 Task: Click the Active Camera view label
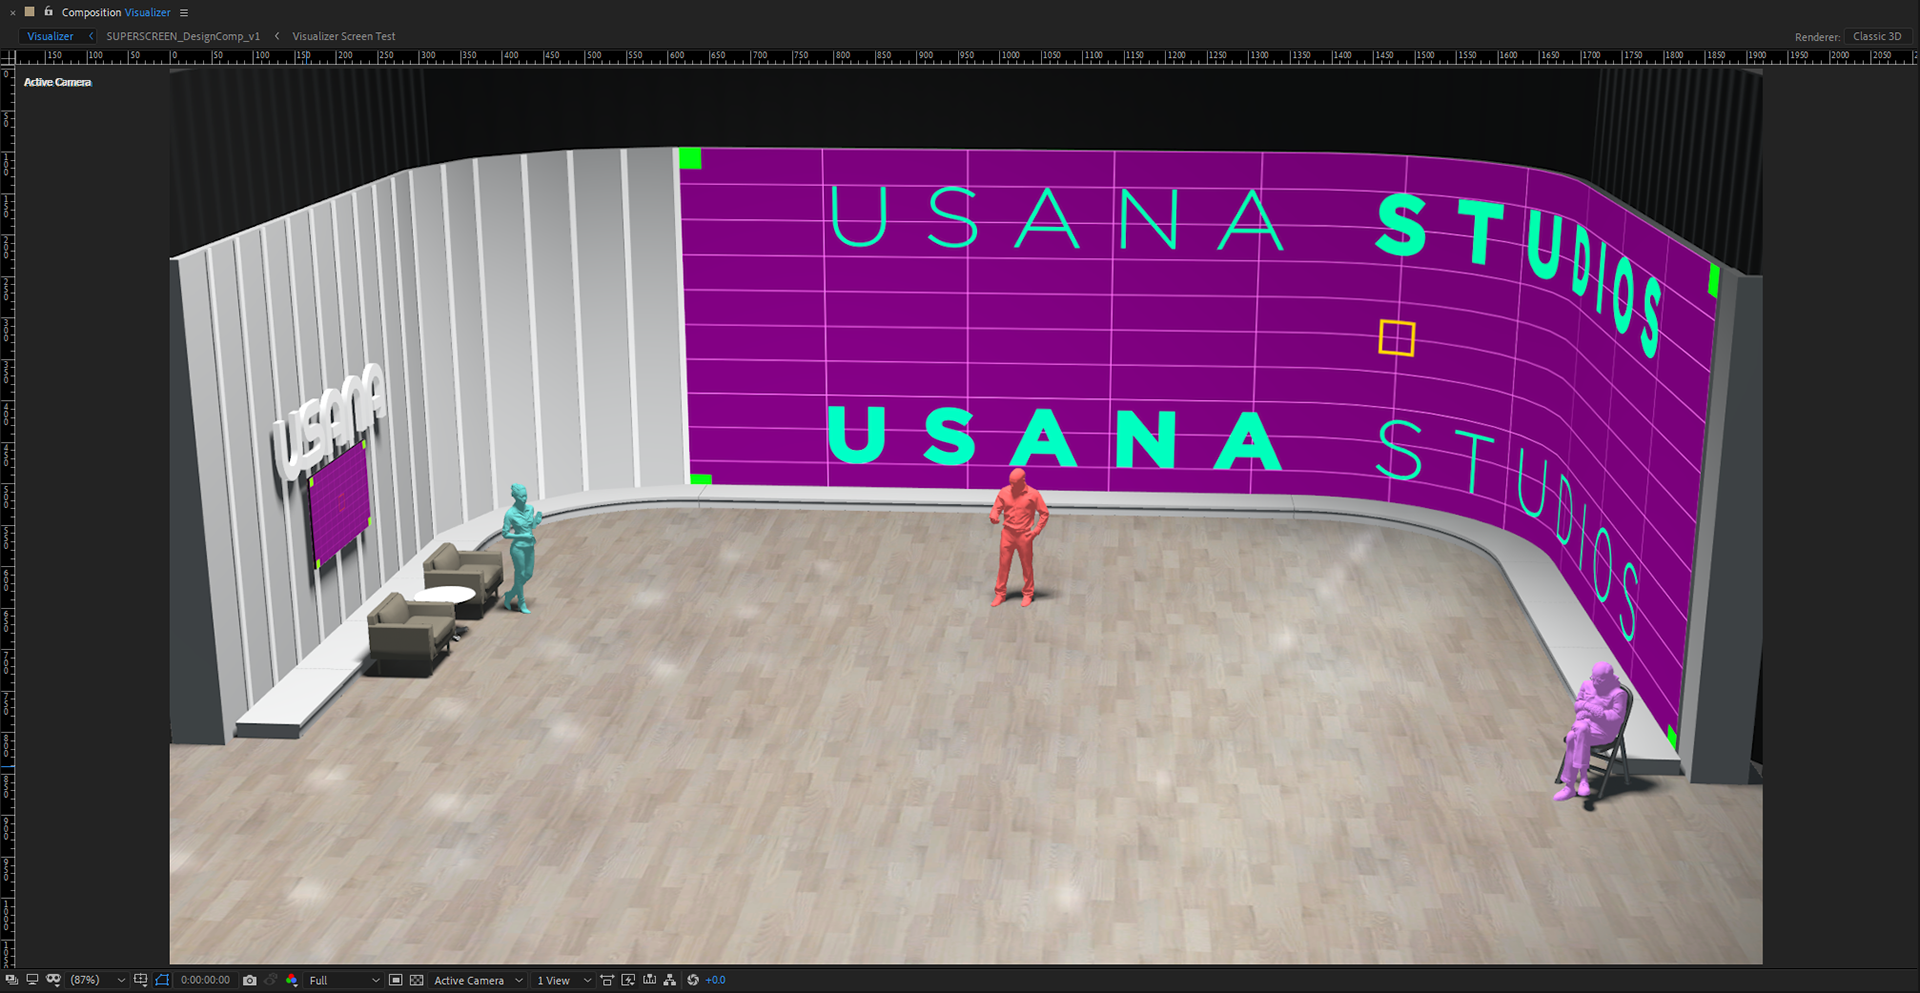pos(57,82)
